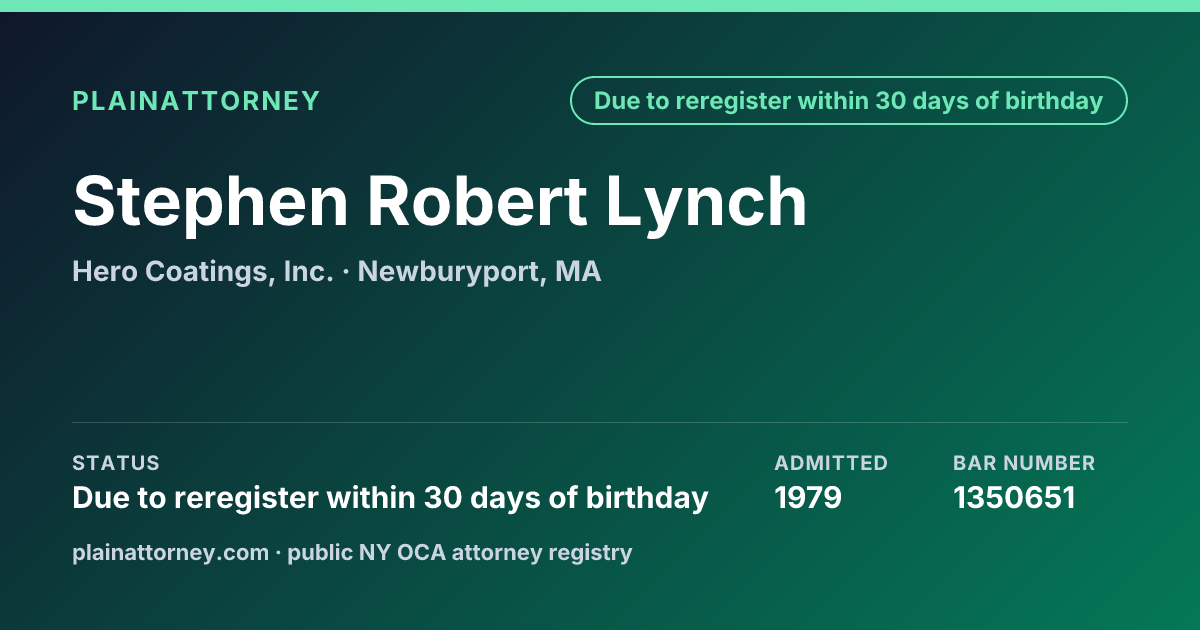The height and width of the screenshot is (630, 1200).
Task: Select the last name Lynch in heading
Action: pos(706,203)
